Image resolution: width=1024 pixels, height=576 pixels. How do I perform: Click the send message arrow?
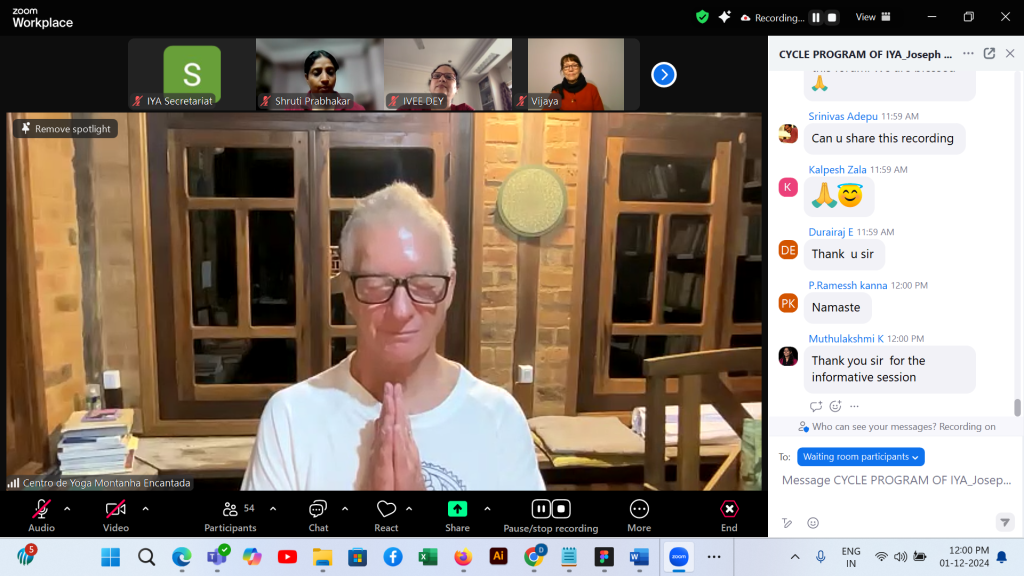point(1004,523)
